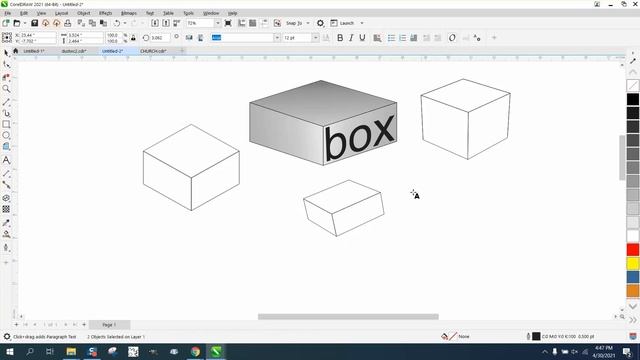Screen dimensions: 640x360
Task: Open the File menu
Action: [8, 13]
